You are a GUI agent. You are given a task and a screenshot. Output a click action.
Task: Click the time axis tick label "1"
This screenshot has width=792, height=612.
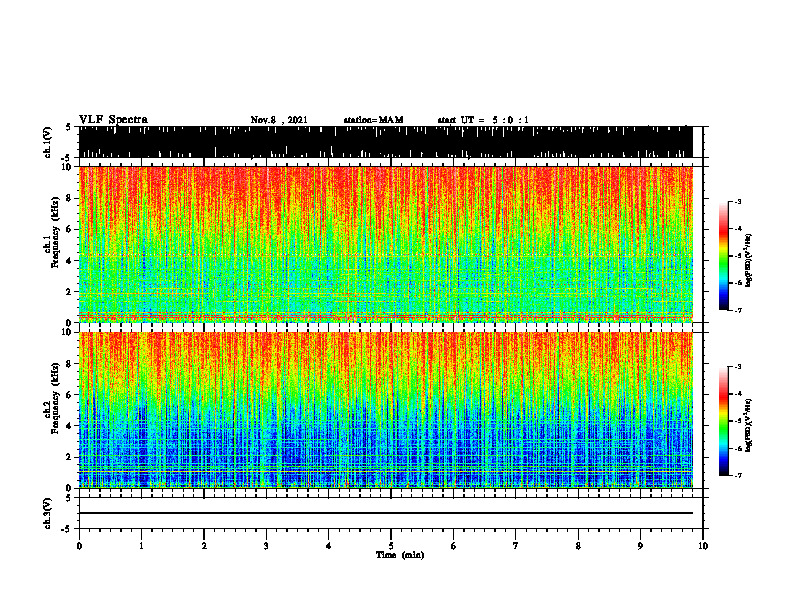click(x=141, y=546)
